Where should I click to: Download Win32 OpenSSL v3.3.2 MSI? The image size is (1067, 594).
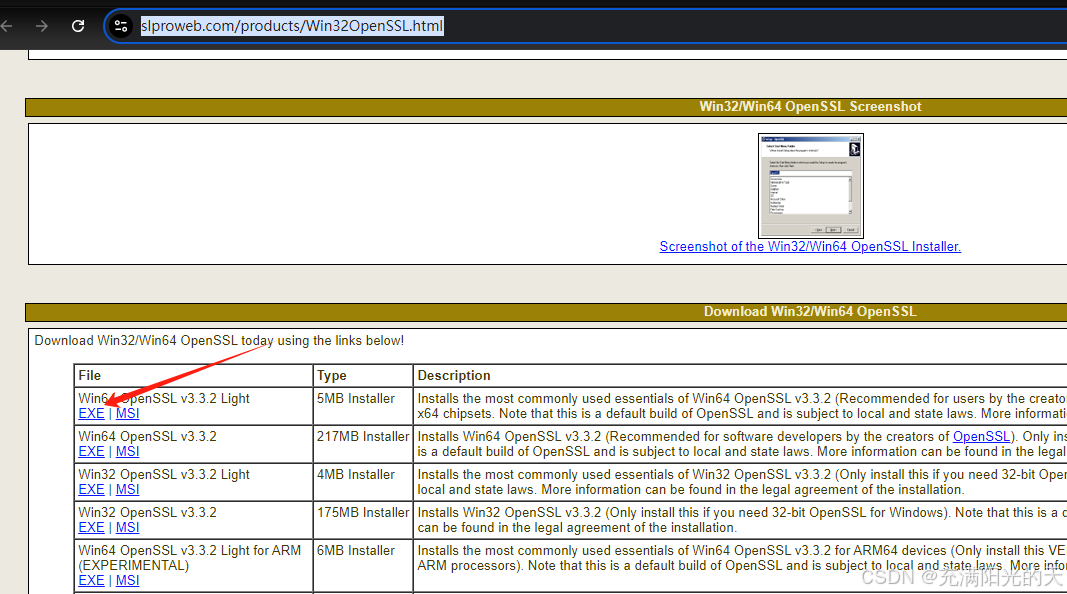[127, 527]
